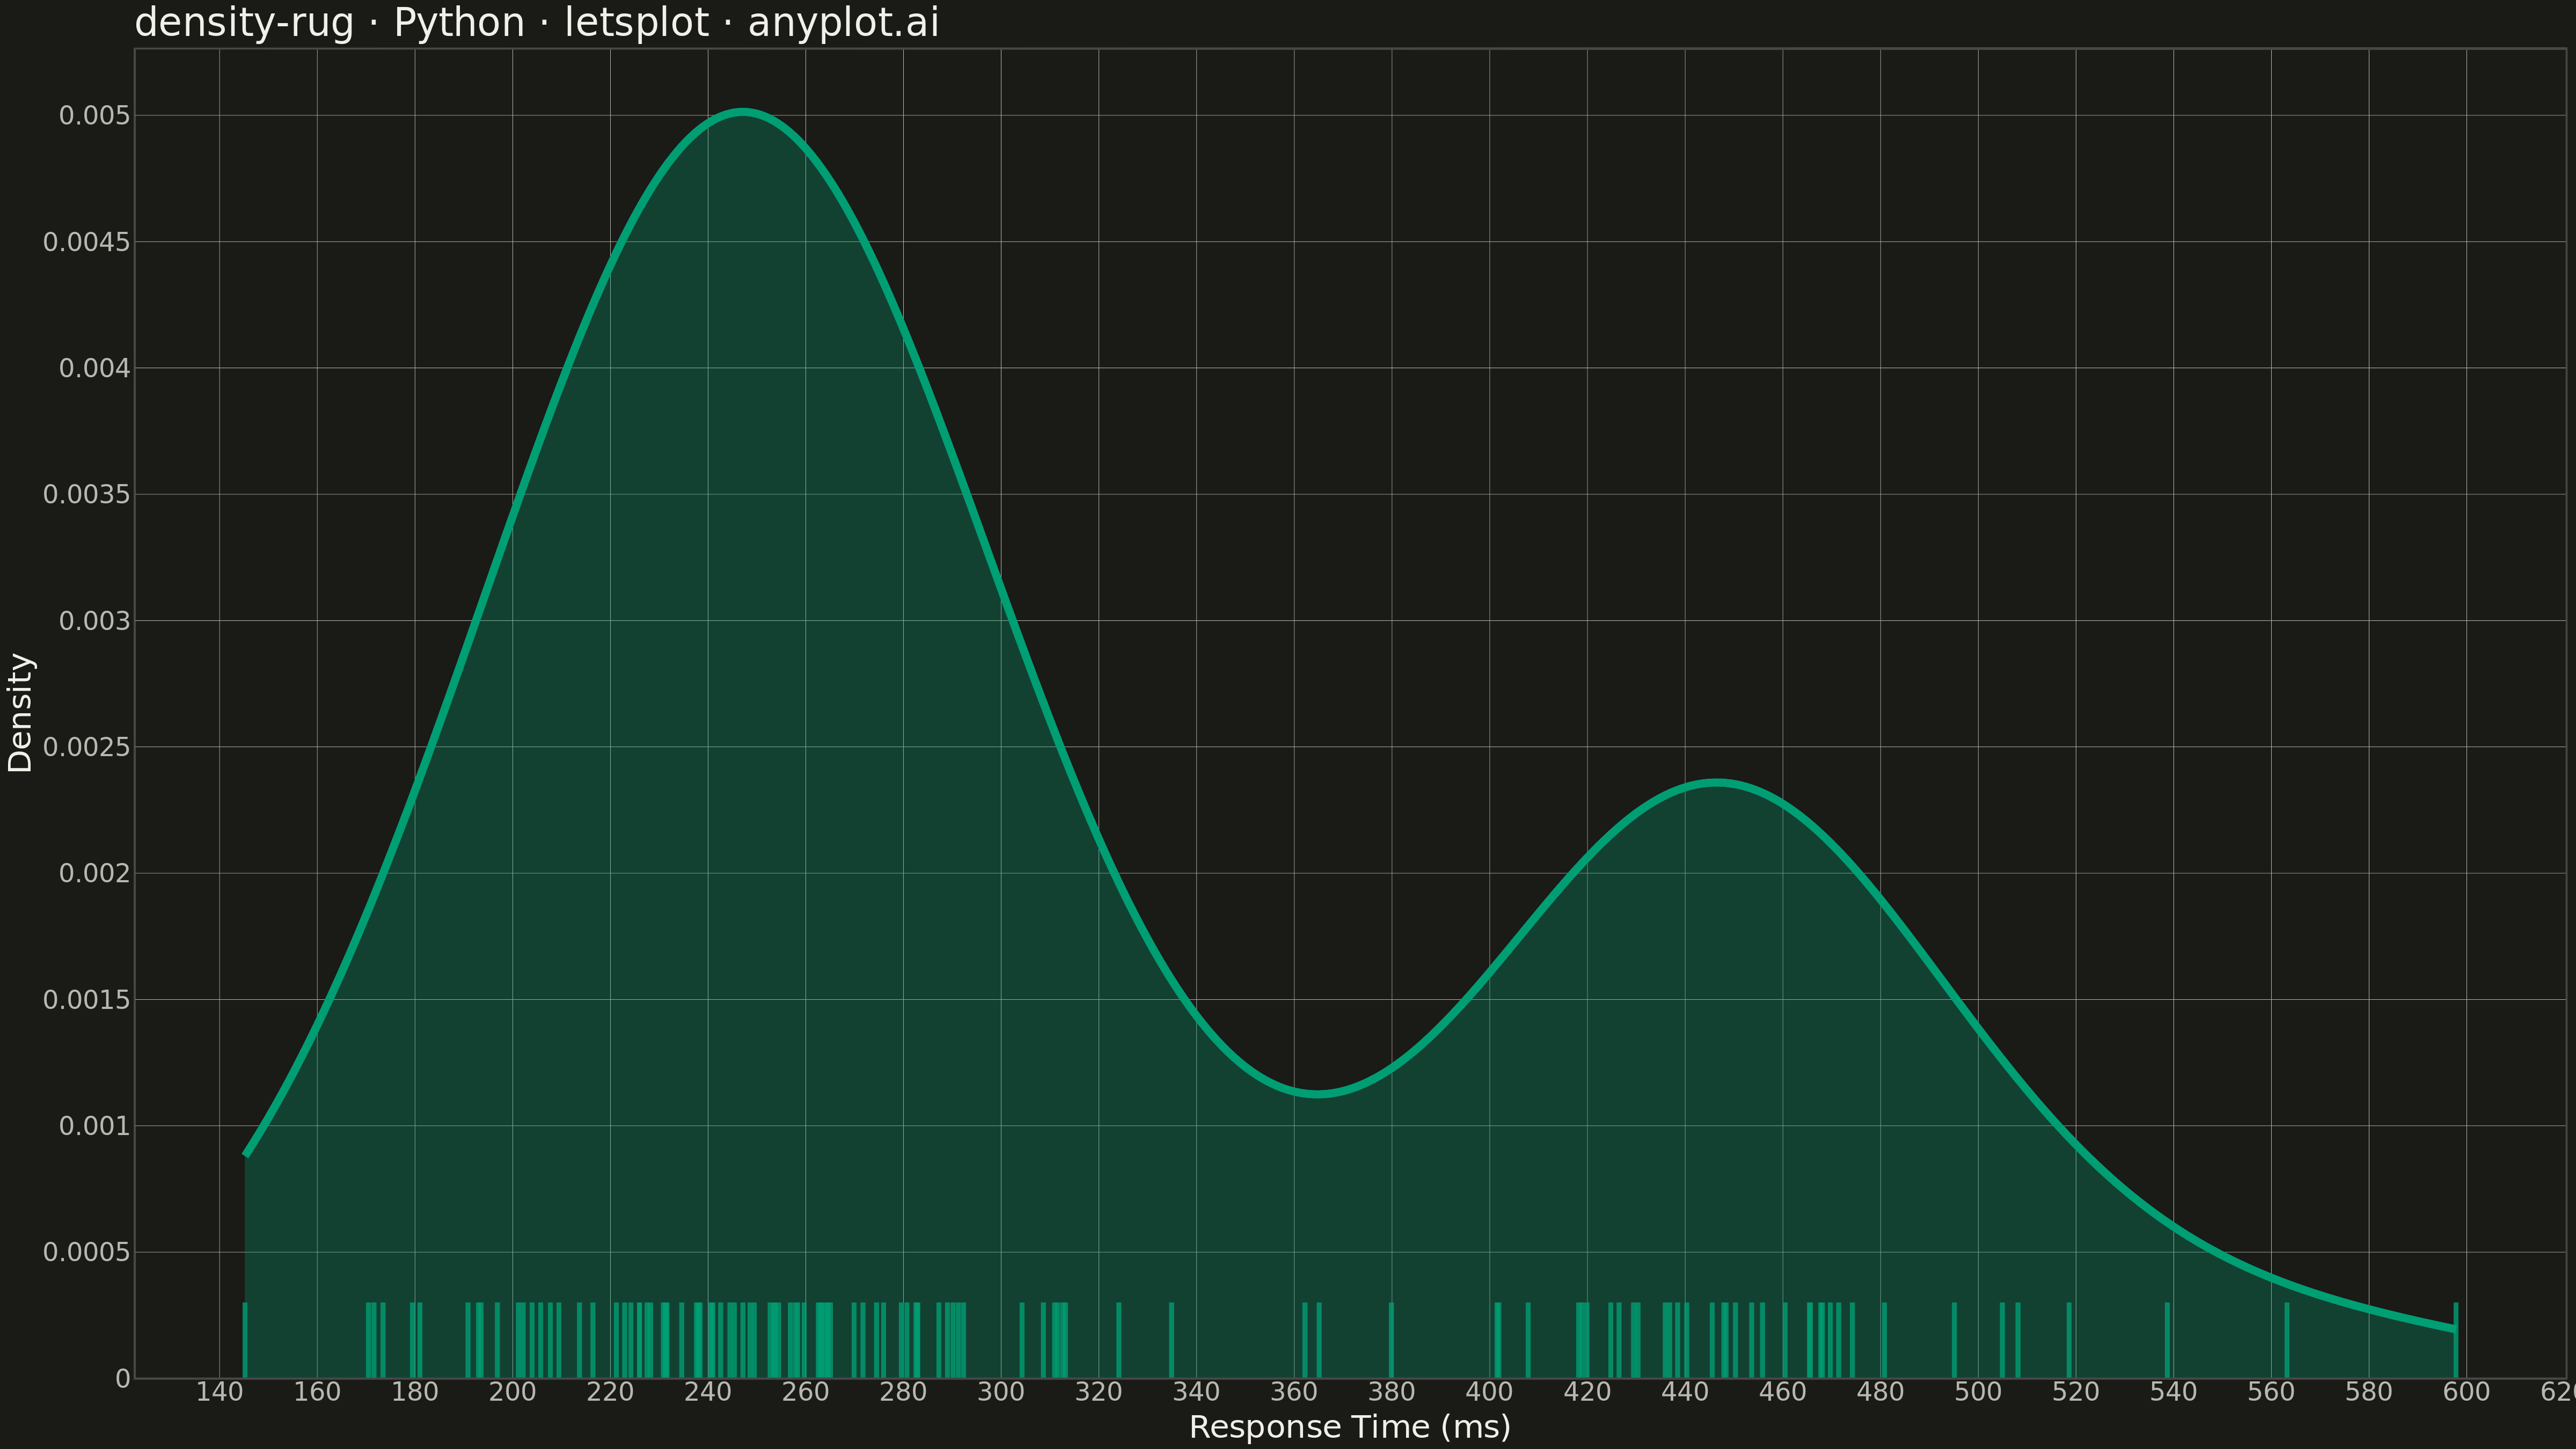Click the second density peak near 446
The width and height of the screenshot is (2576, 1449).
tap(1716, 783)
